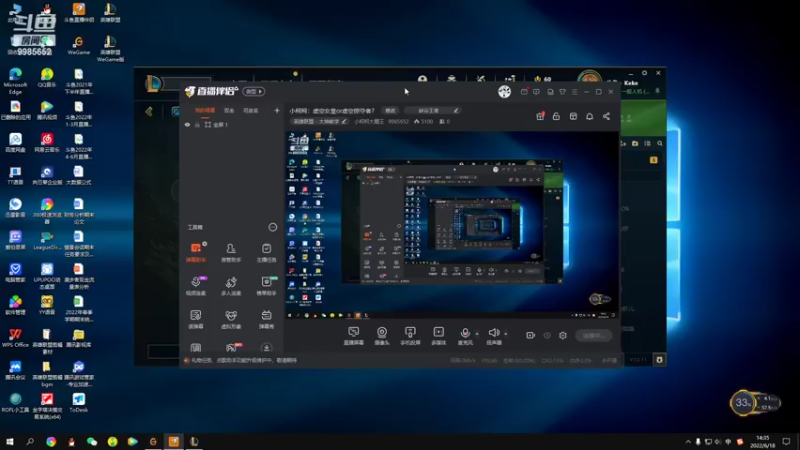Click search icon in League client friends panel

pos(660,143)
